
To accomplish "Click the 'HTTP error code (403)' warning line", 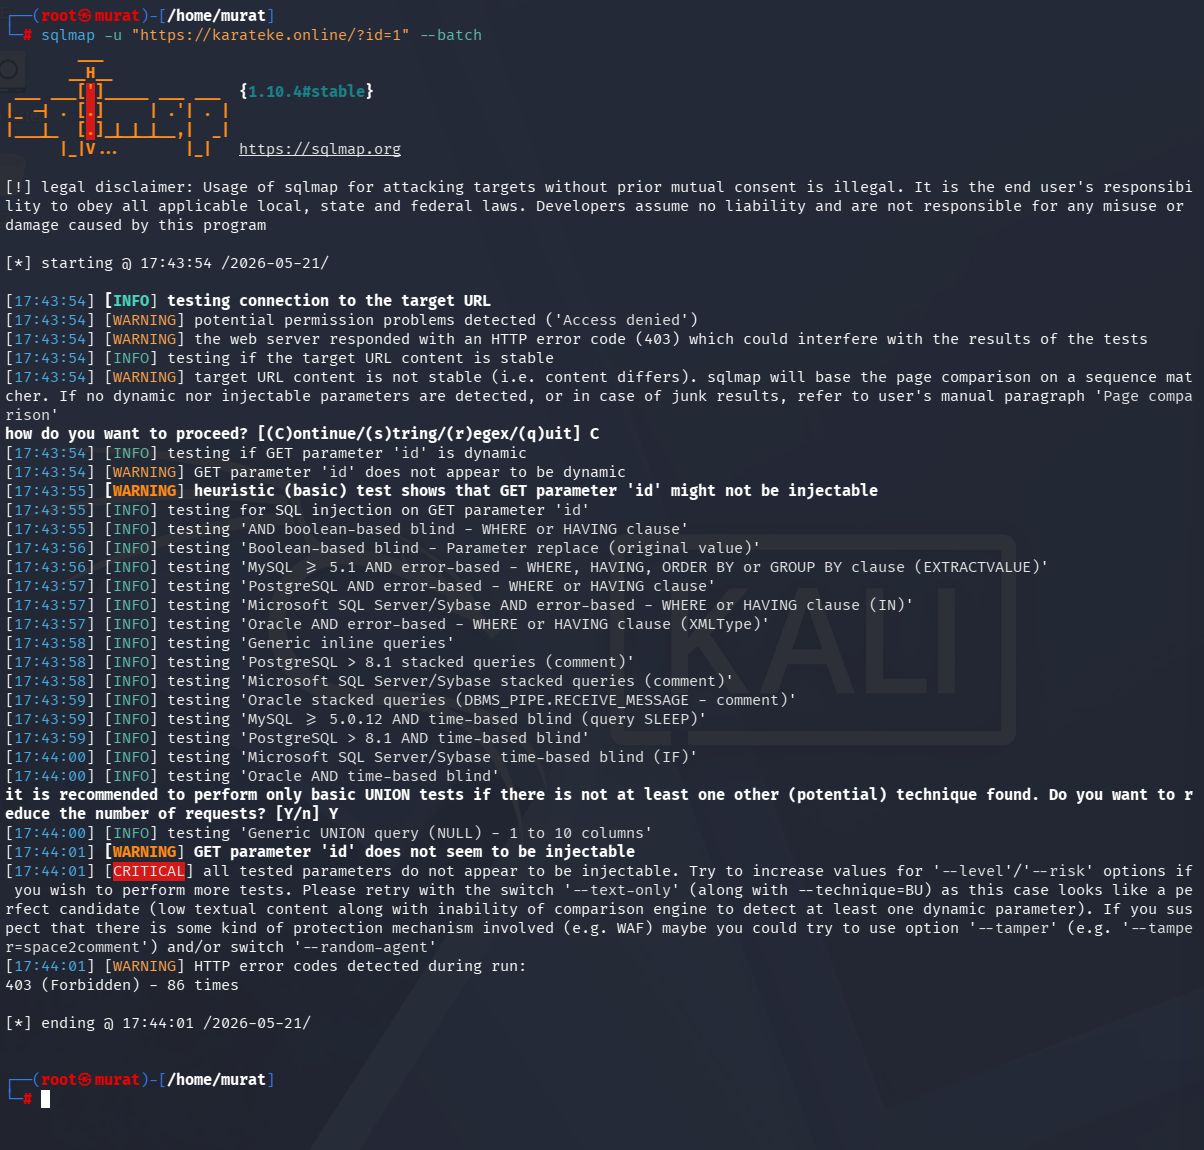I will pos(576,339).
